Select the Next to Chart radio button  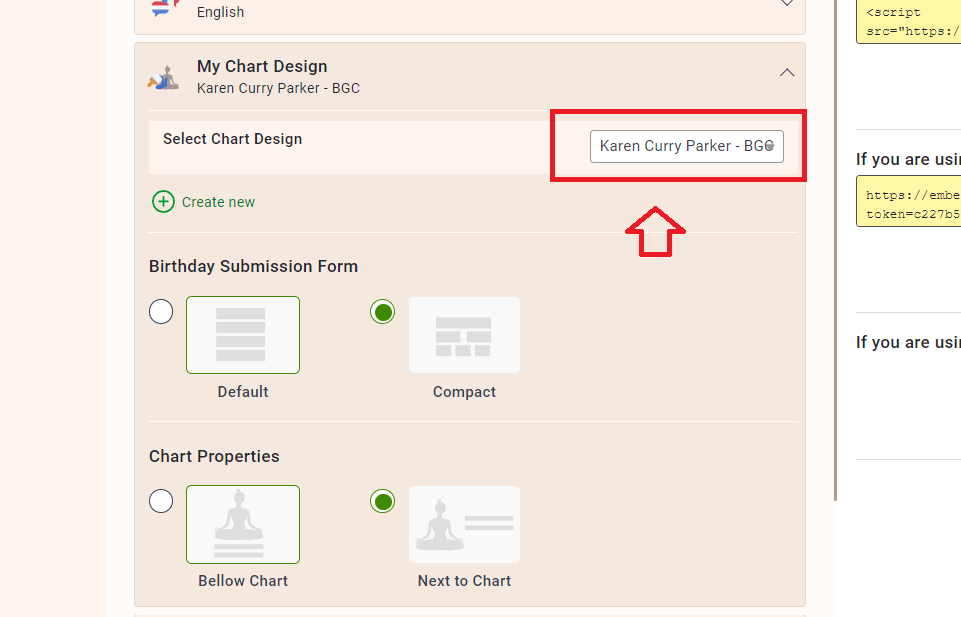point(382,501)
